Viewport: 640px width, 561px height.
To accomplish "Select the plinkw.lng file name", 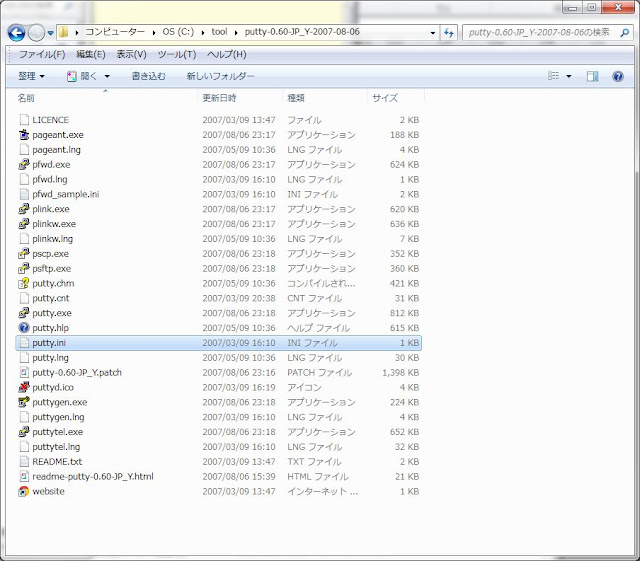I will pyautogui.click(x=52, y=239).
